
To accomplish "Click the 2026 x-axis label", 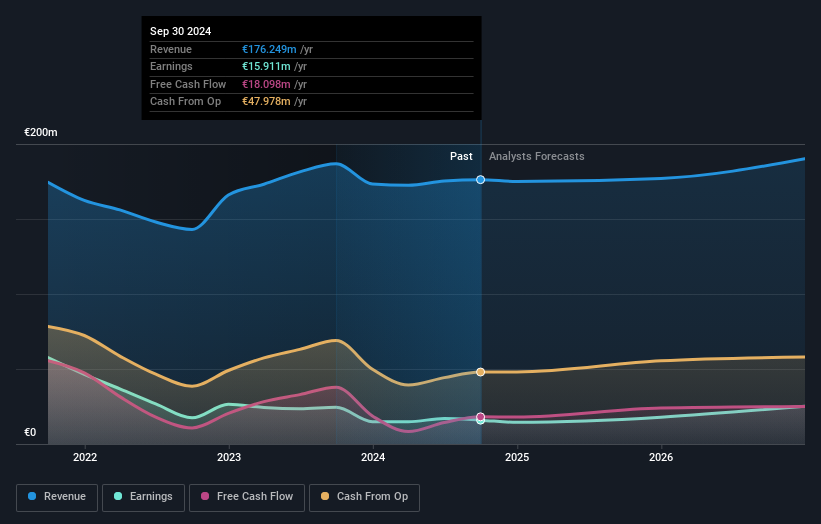I will coord(661,457).
